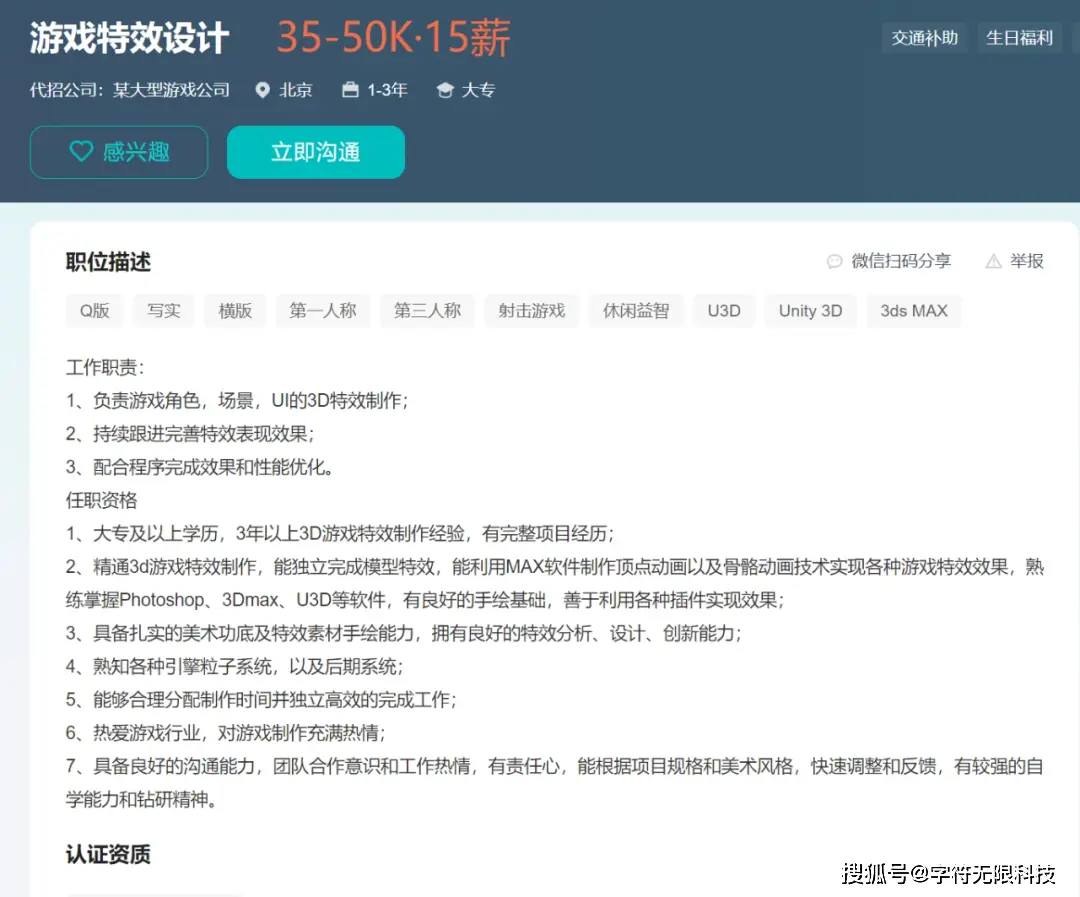Mark the job as interesting with 感兴趣

pos(118,151)
